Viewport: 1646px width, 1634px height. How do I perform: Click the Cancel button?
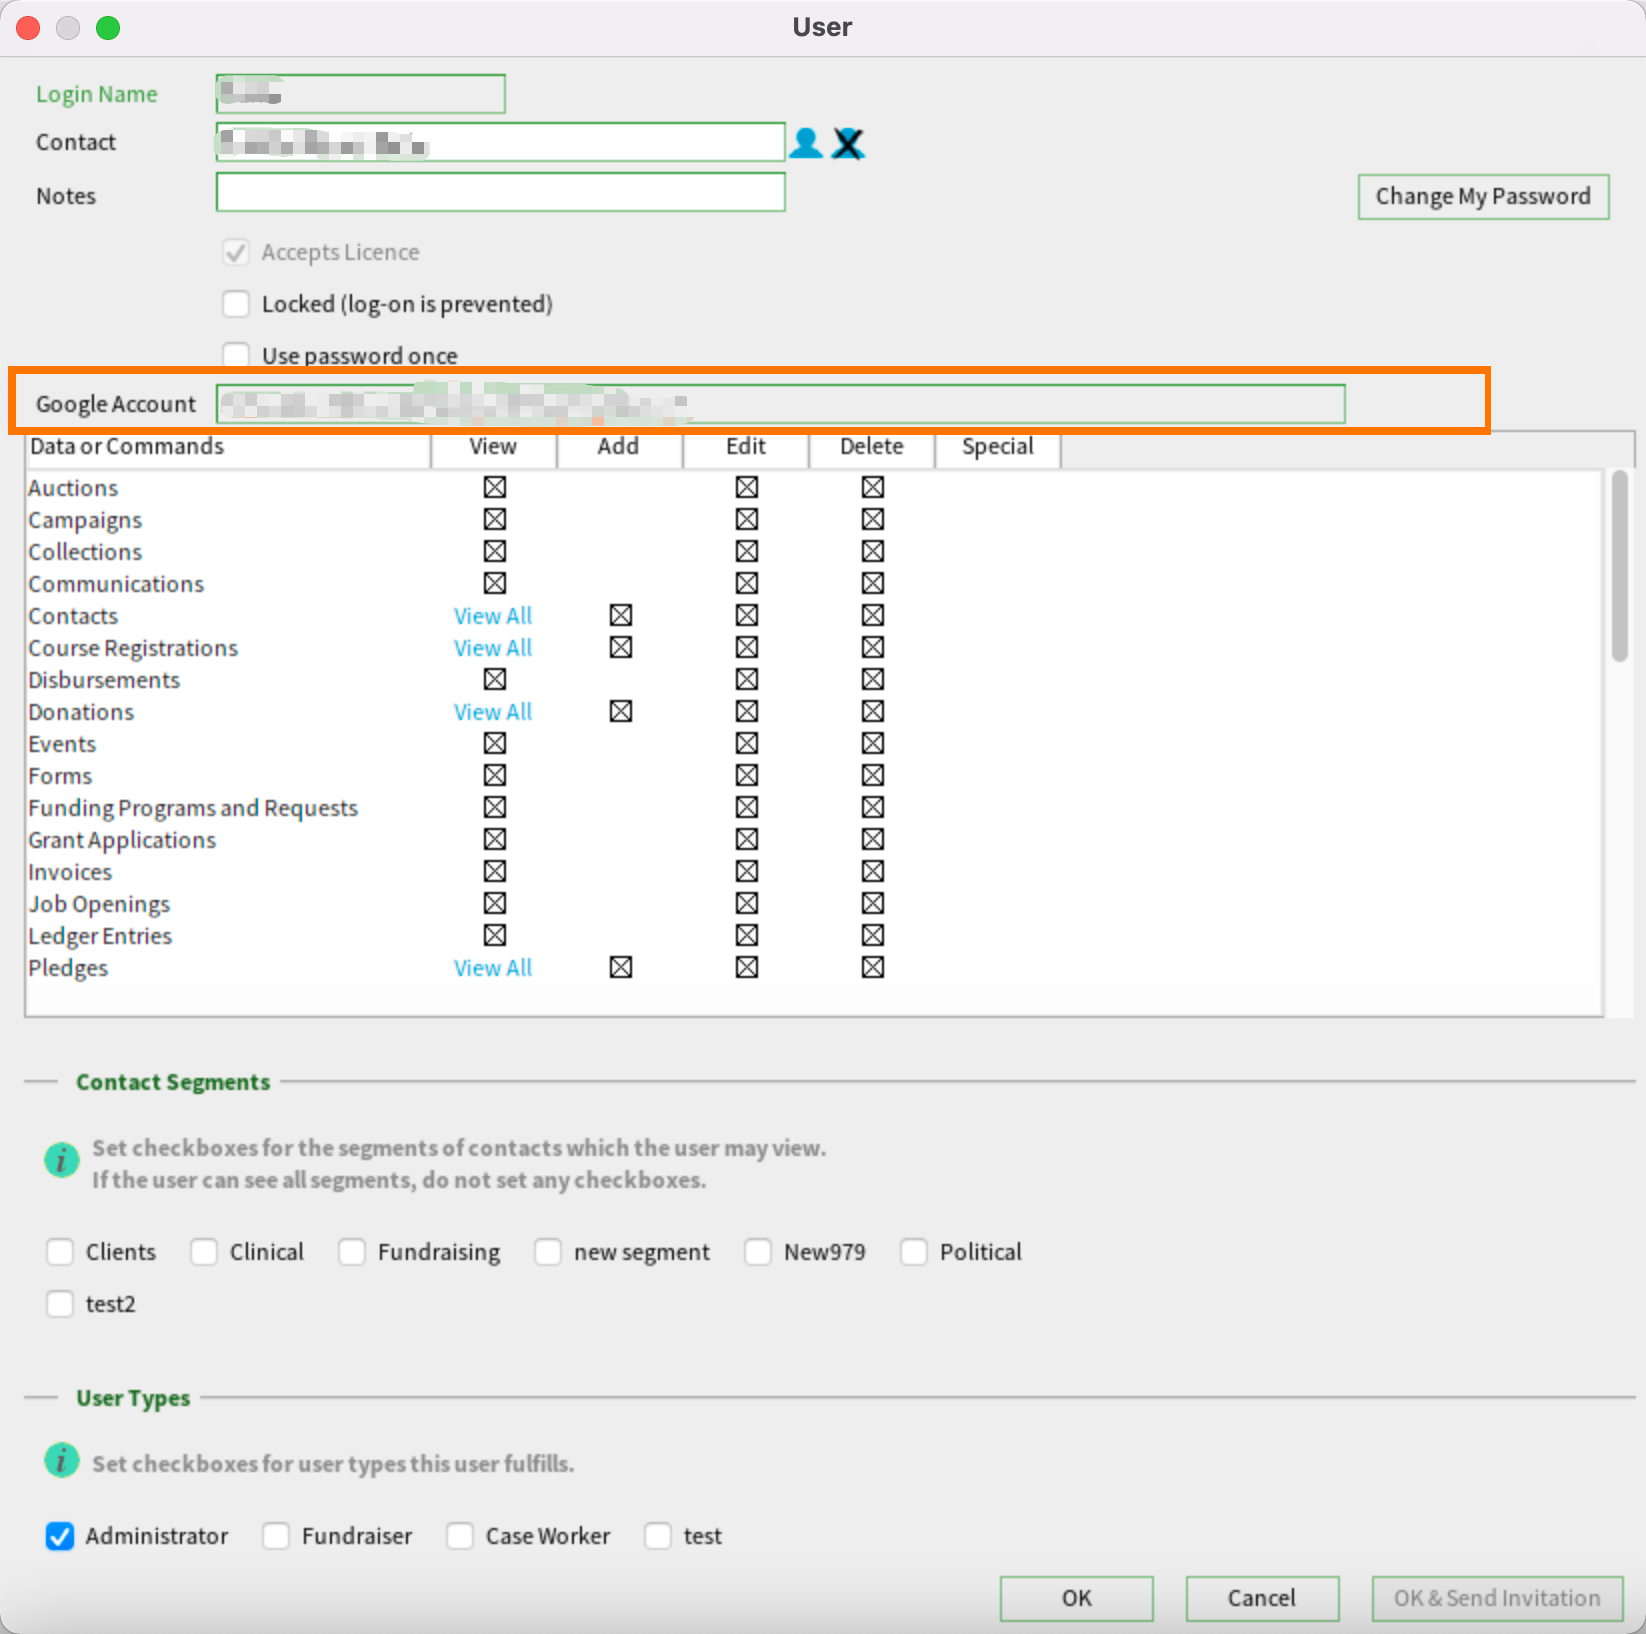pos(1262,1598)
